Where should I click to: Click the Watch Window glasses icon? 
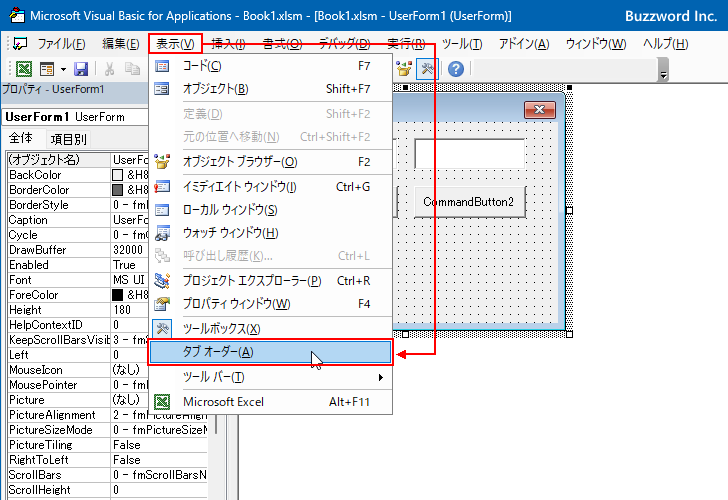[x=162, y=233]
